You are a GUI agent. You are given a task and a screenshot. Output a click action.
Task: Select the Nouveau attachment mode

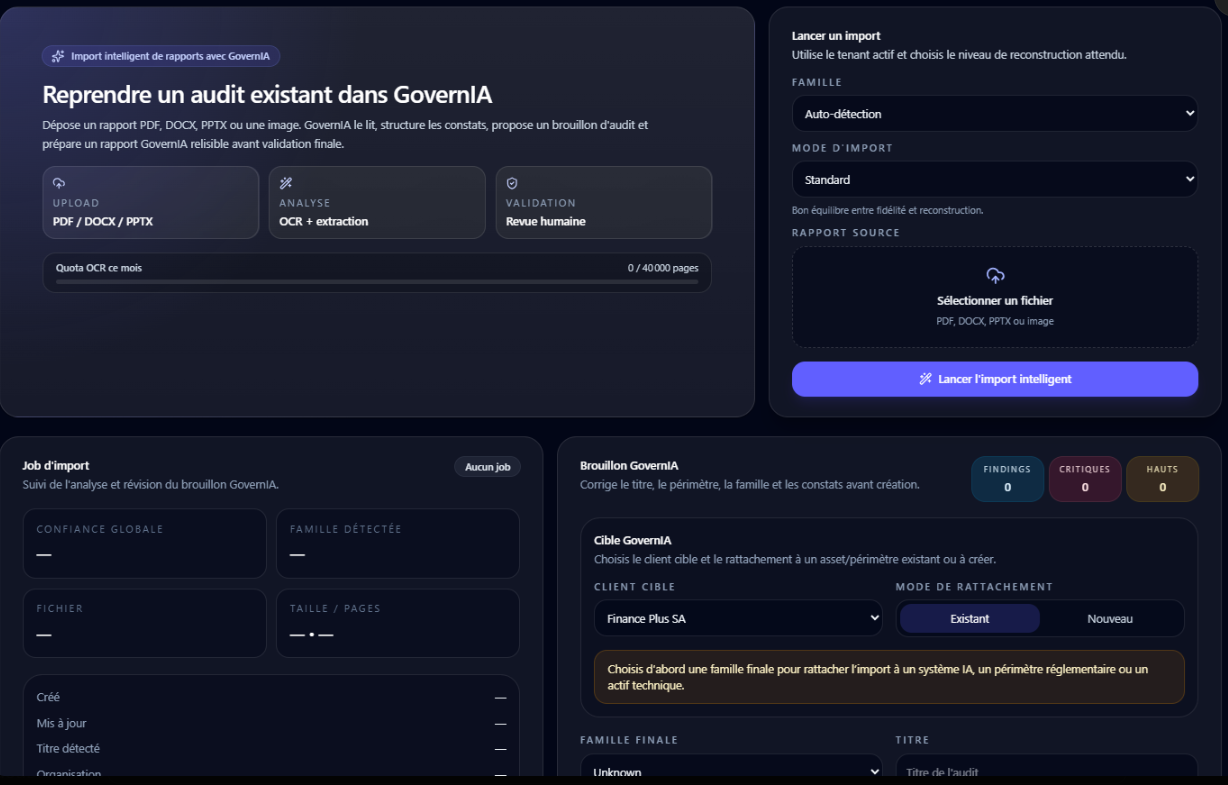pyautogui.click(x=1110, y=619)
